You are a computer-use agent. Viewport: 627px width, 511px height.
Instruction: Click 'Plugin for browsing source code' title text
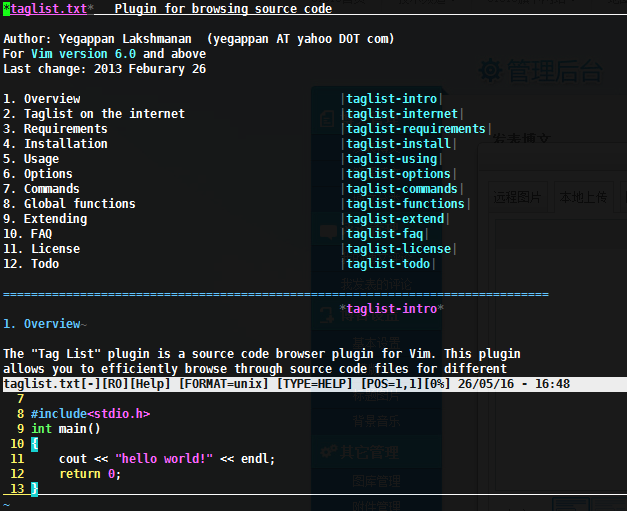point(224,9)
